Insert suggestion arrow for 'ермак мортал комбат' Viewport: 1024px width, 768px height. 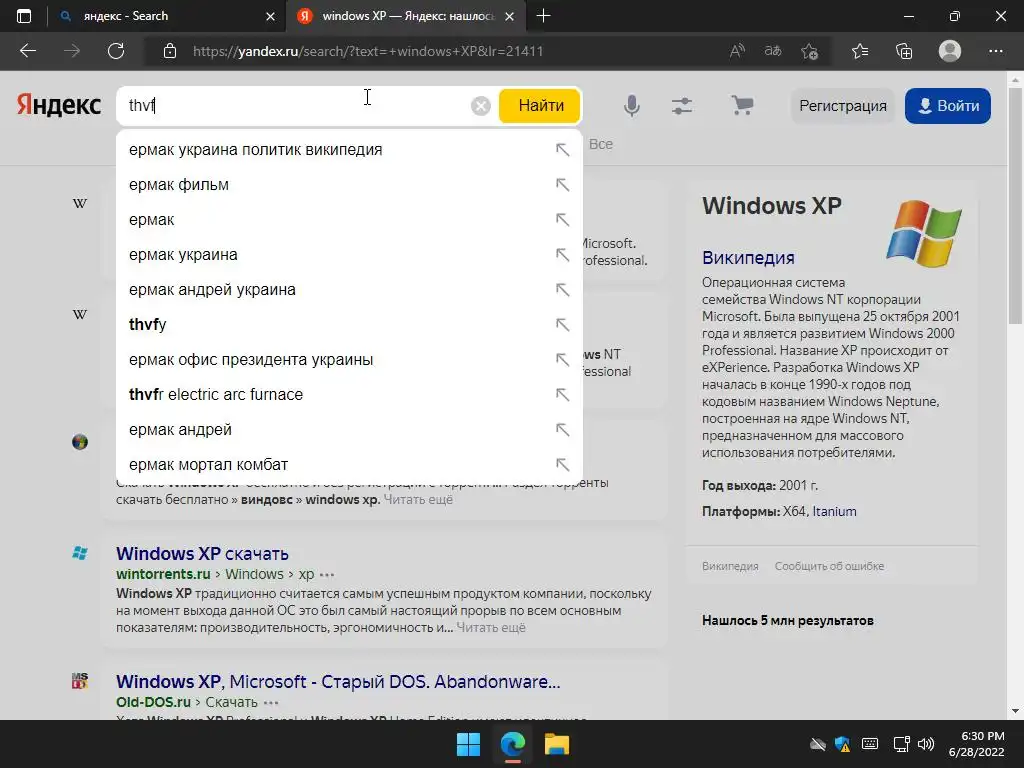pyautogui.click(x=562, y=464)
